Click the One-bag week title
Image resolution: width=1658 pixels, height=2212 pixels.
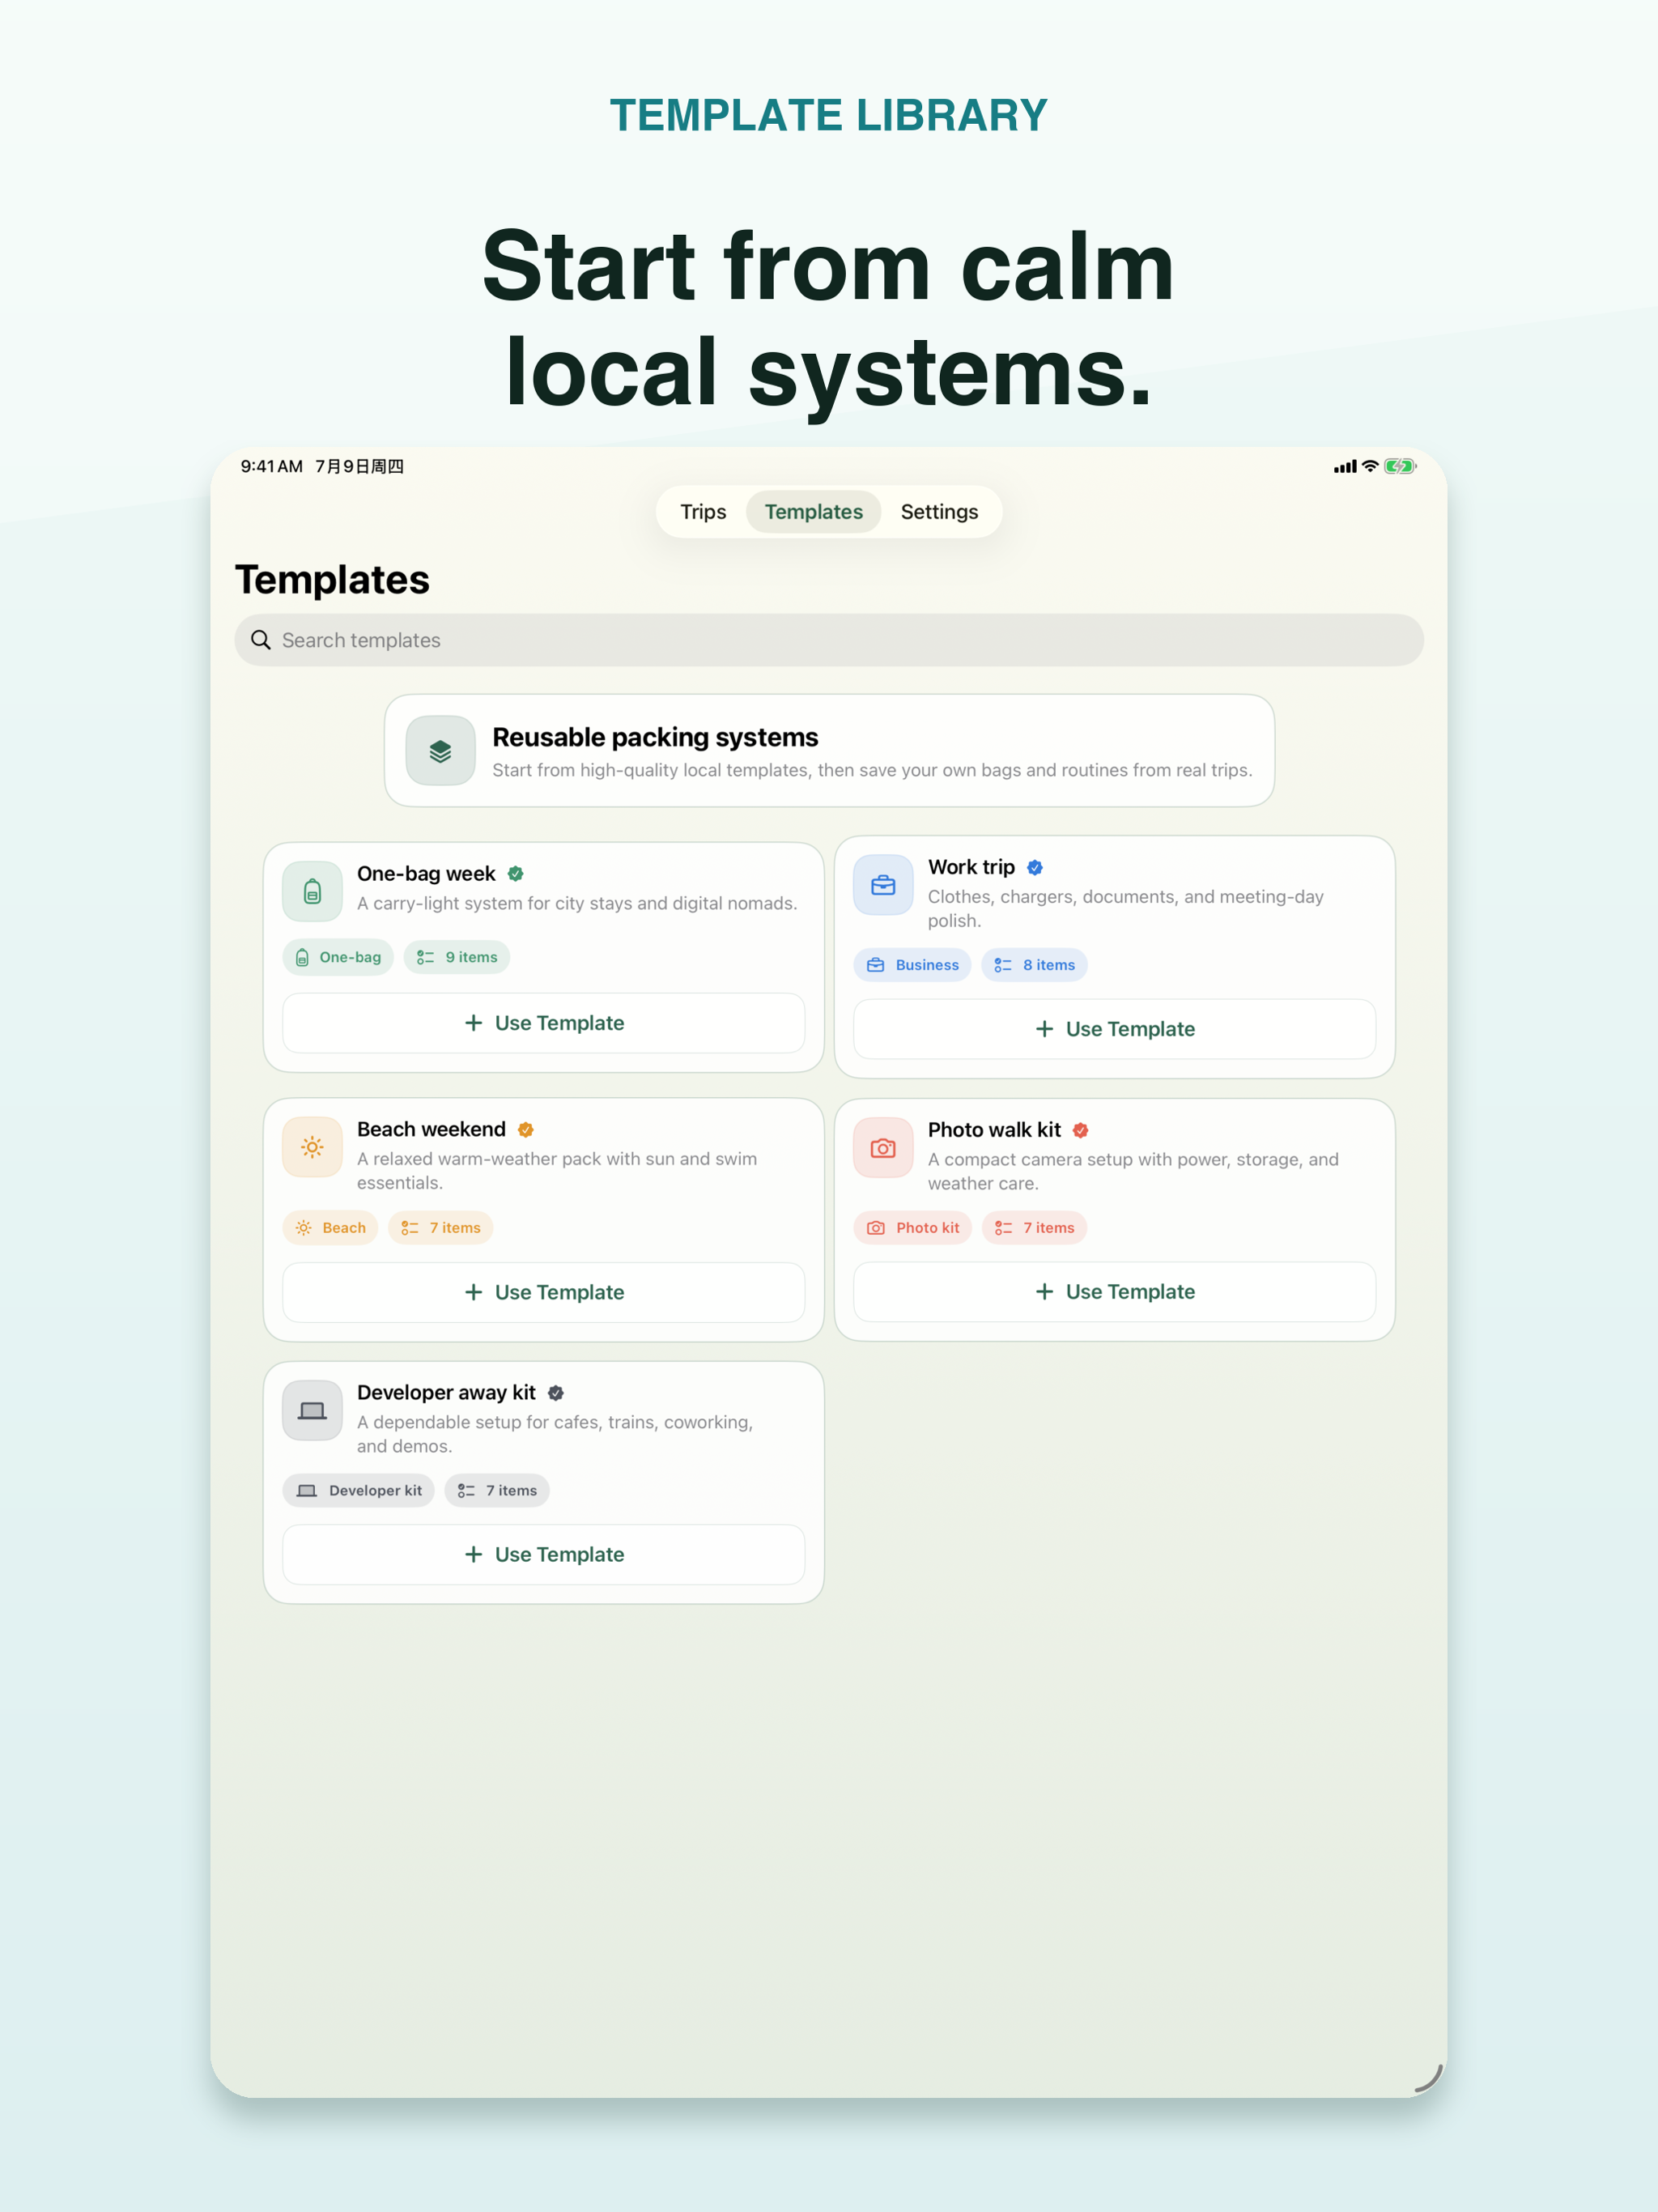click(x=426, y=874)
